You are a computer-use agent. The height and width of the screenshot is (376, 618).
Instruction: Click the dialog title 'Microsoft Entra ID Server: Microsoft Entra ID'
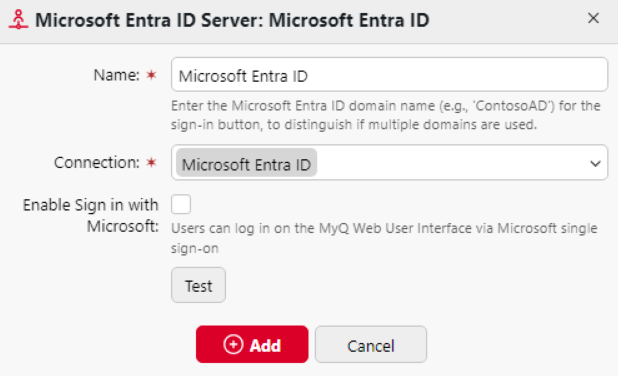click(x=232, y=20)
